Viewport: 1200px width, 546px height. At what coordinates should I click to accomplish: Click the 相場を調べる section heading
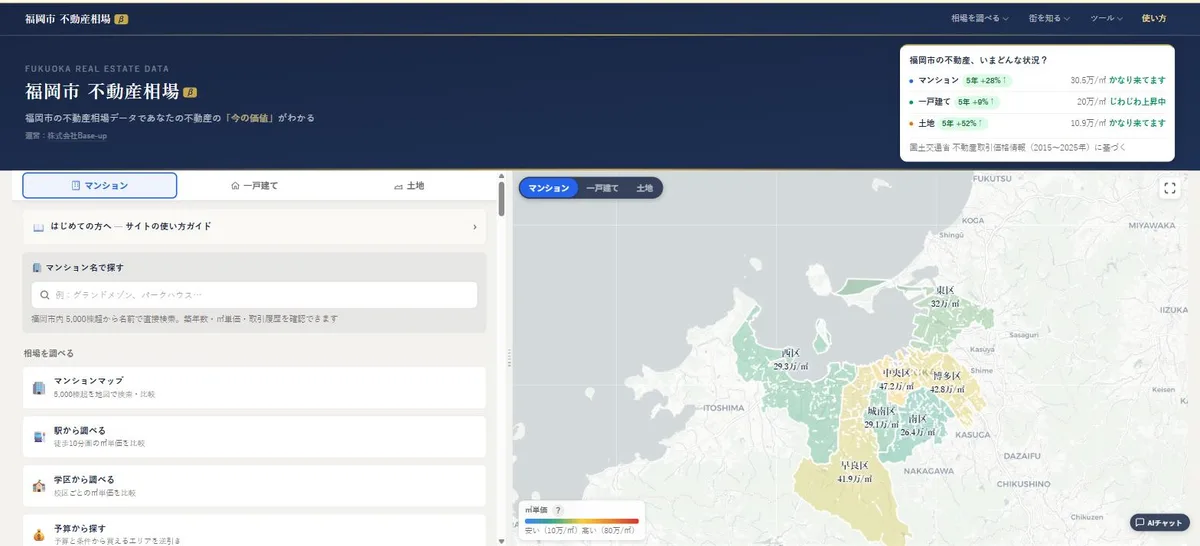click(x=49, y=353)
